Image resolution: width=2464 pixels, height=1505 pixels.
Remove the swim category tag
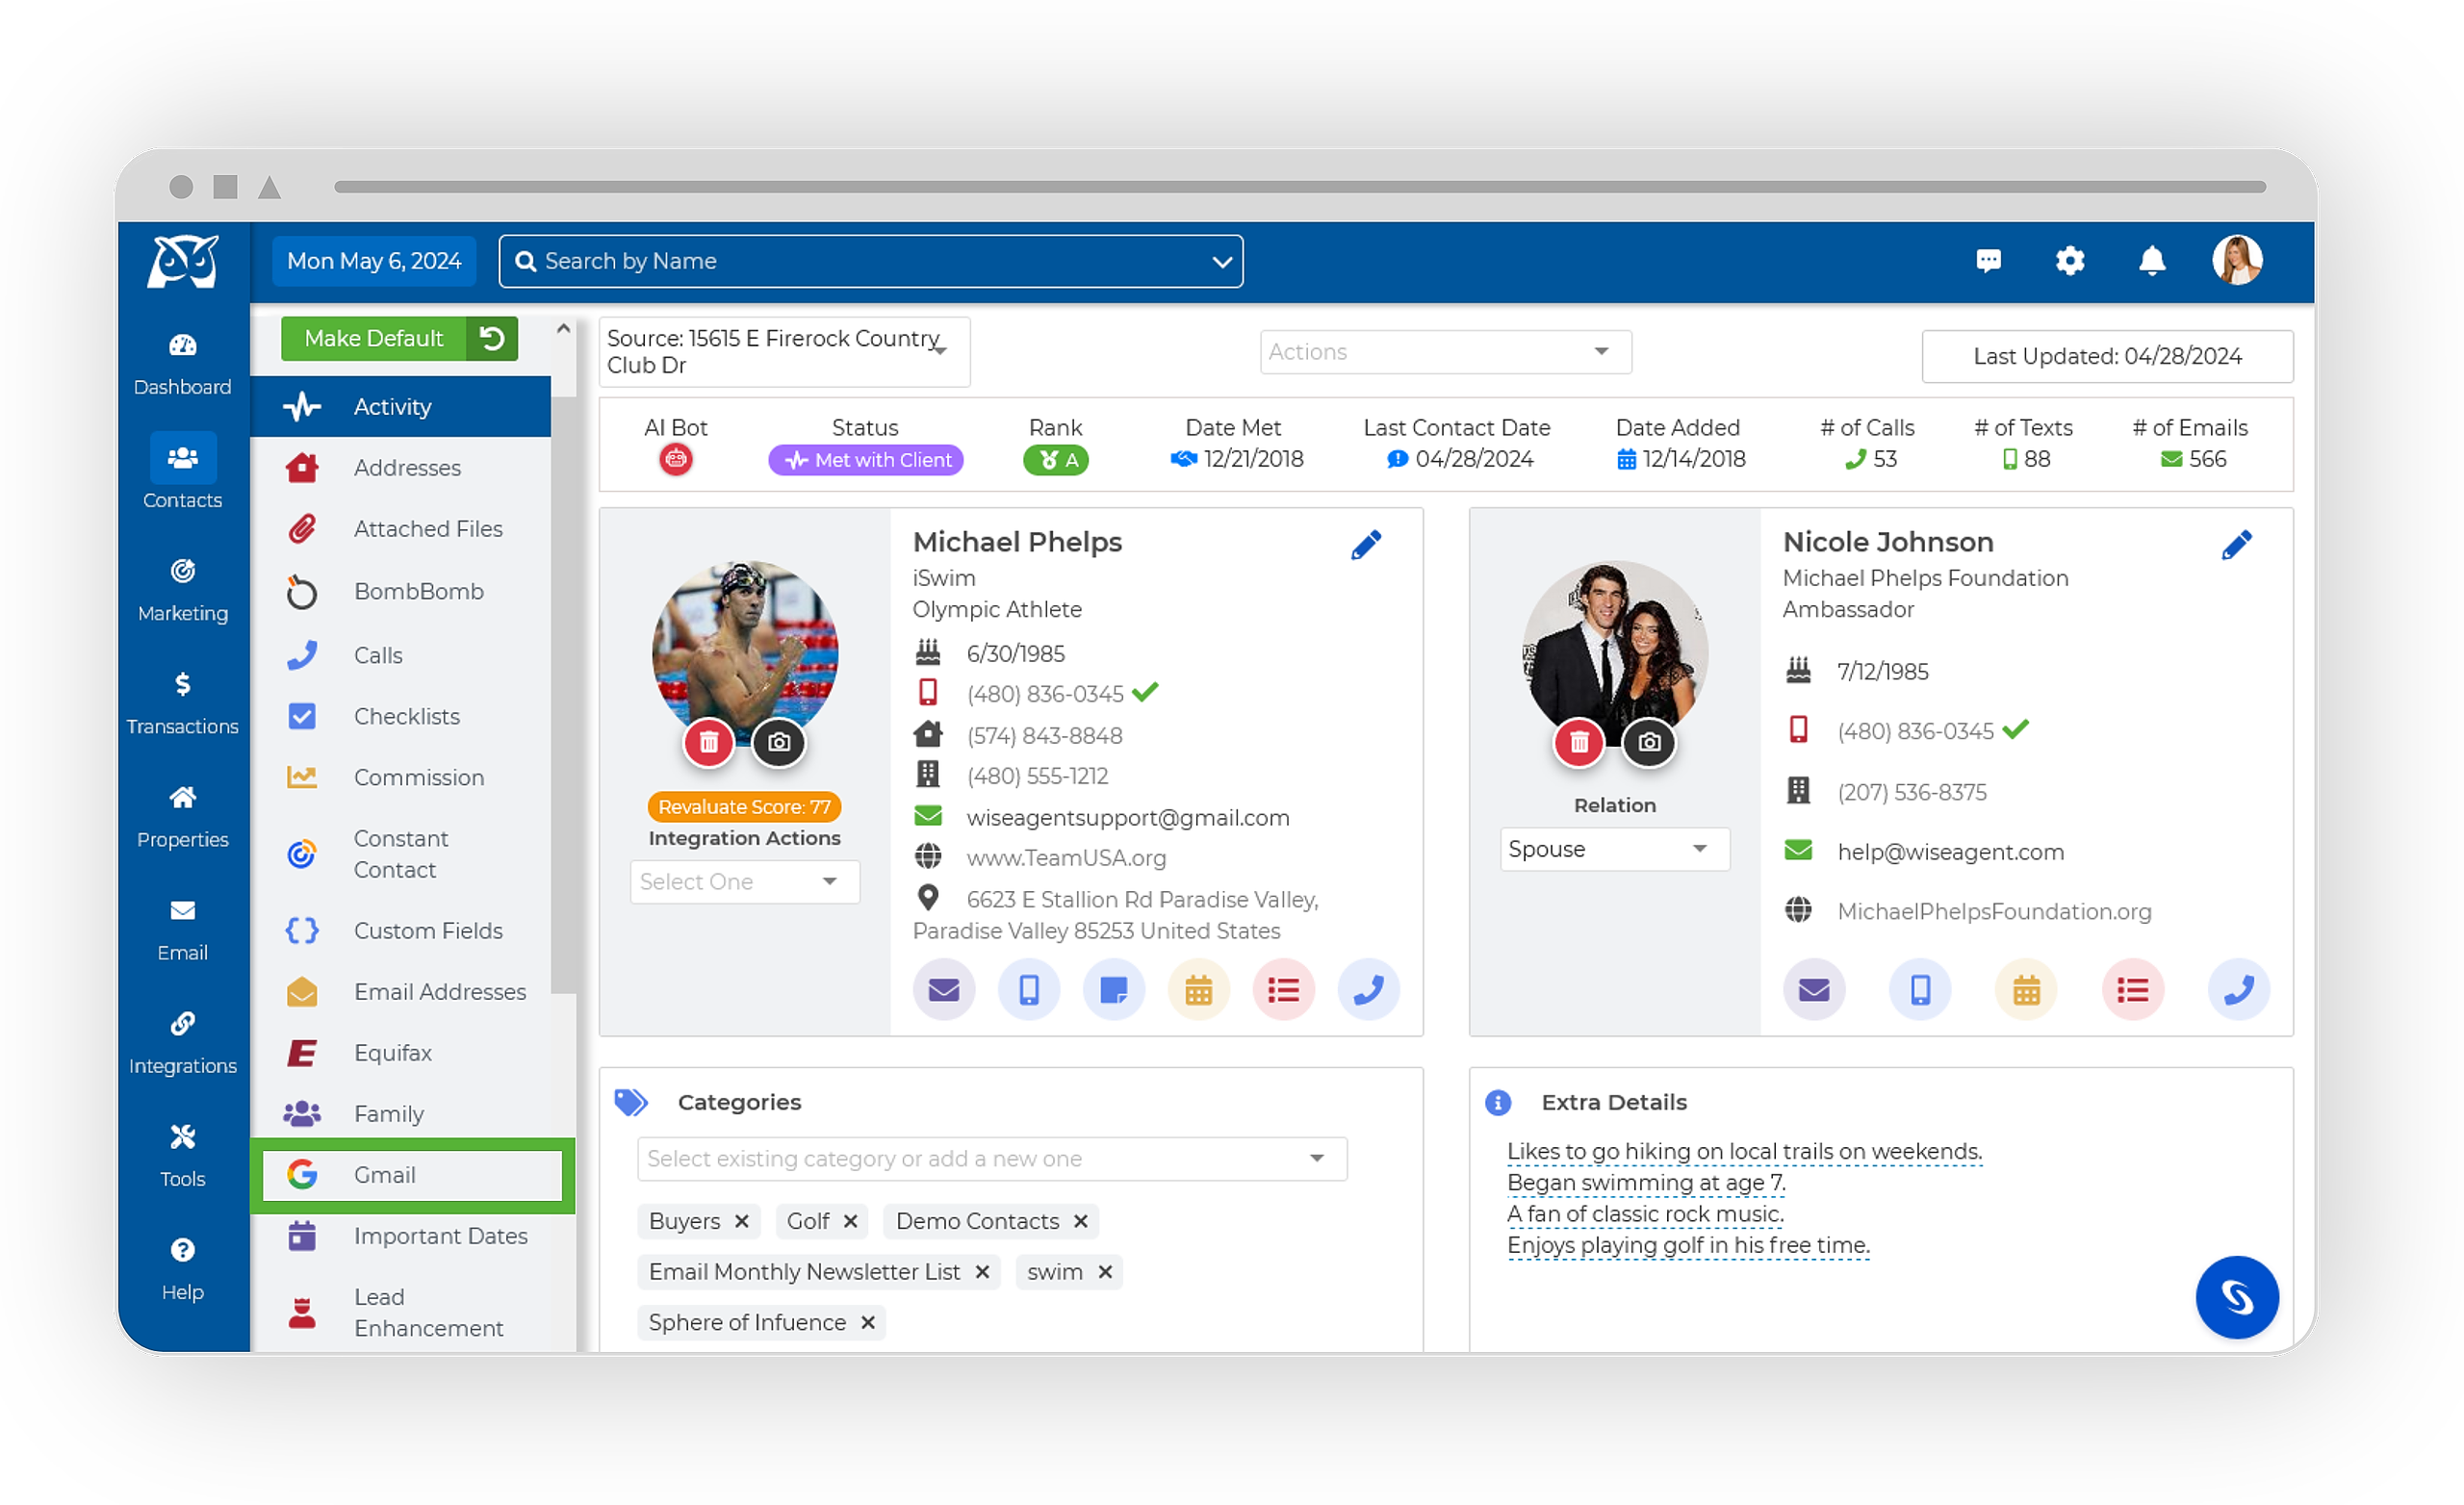1105,1272
